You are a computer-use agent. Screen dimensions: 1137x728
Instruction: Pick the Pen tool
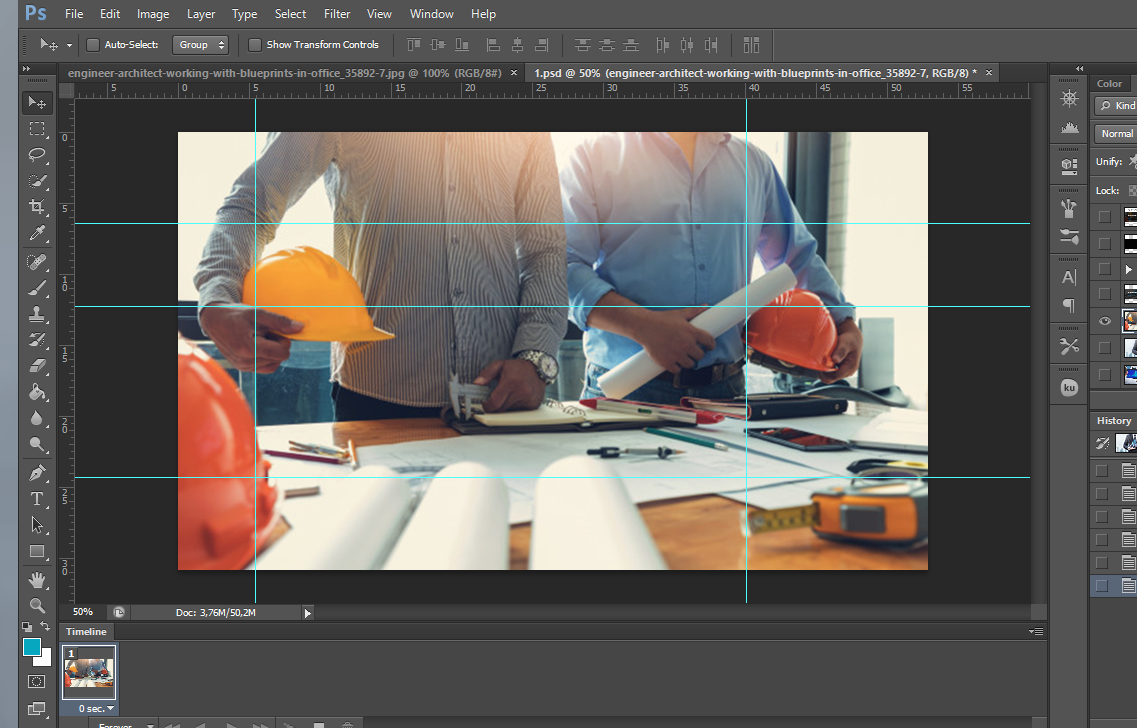click(x=37, y=473)
